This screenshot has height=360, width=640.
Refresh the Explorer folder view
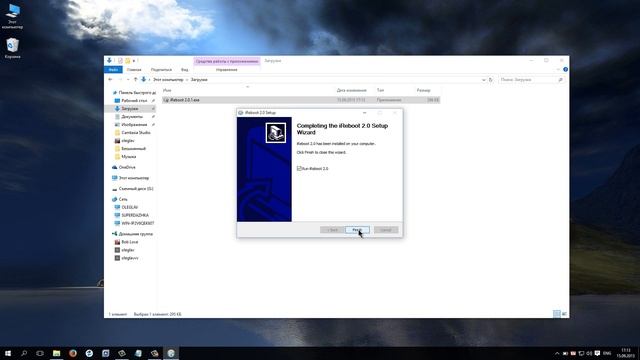pyautogui.click(x=491, y=80)
